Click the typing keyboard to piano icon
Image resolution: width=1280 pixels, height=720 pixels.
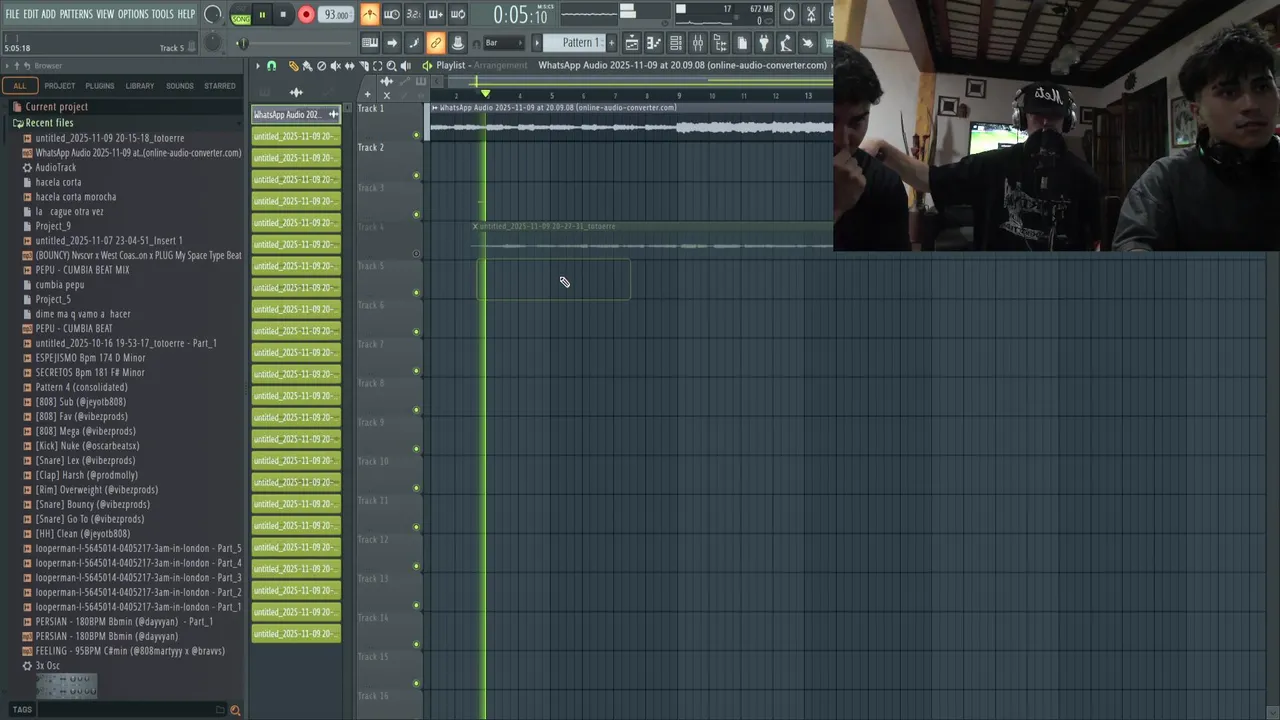(x=370, y=42)
